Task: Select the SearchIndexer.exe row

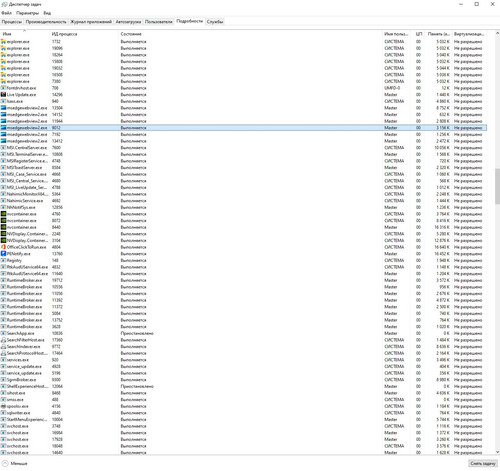Action: [243, 346]
